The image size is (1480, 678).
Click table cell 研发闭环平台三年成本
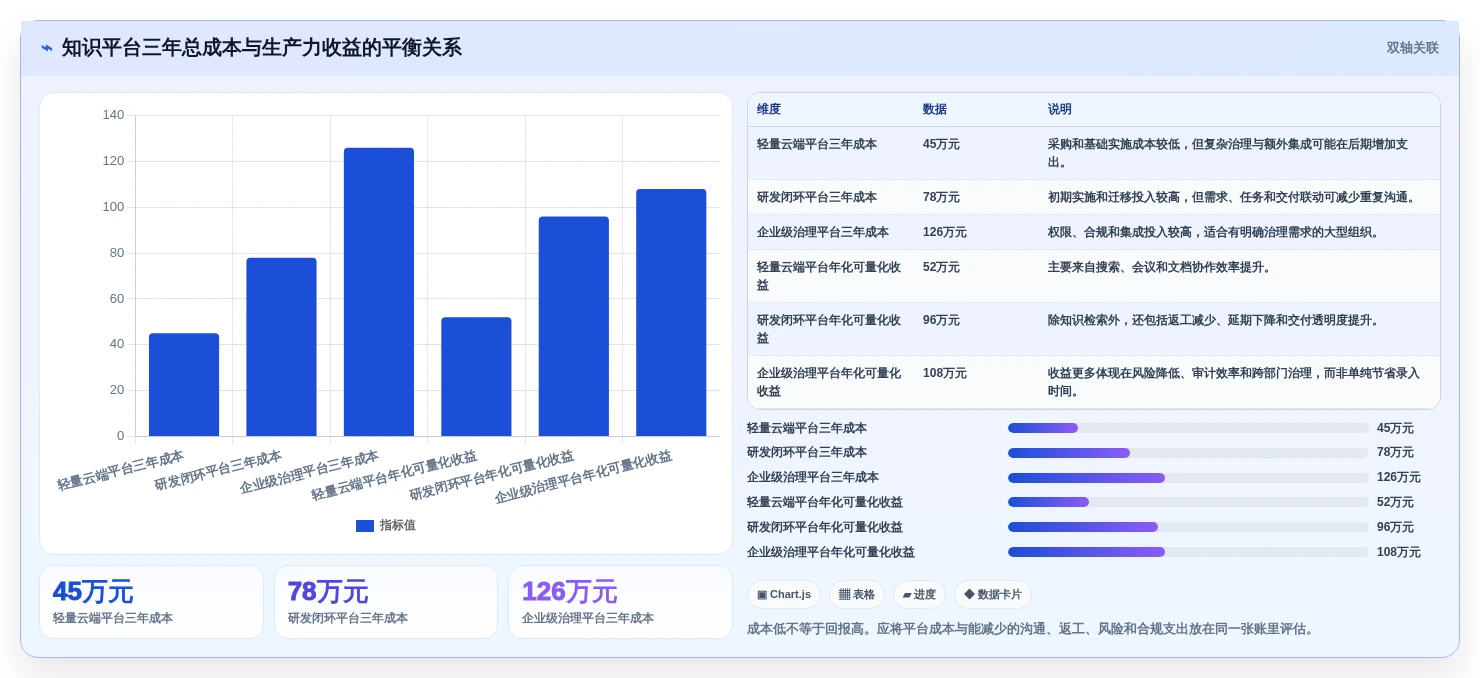click(x=817, y=197)
